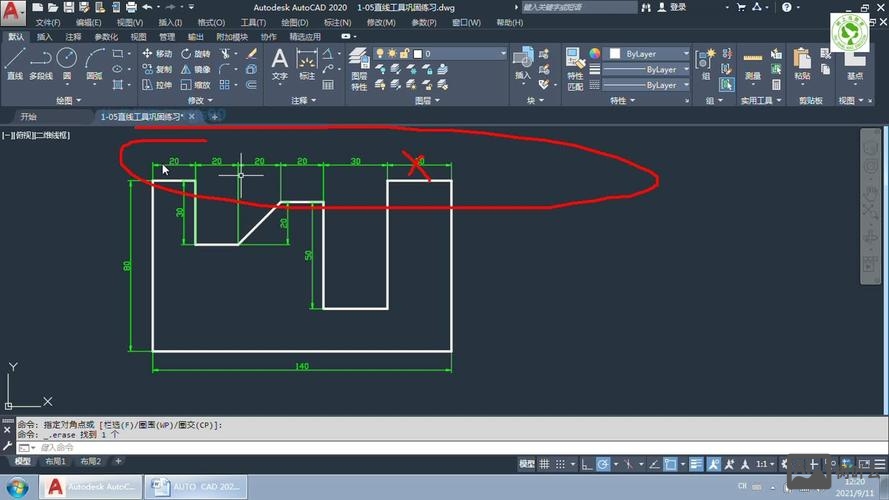Toggle the 模型 model space status button

[527, 464]
